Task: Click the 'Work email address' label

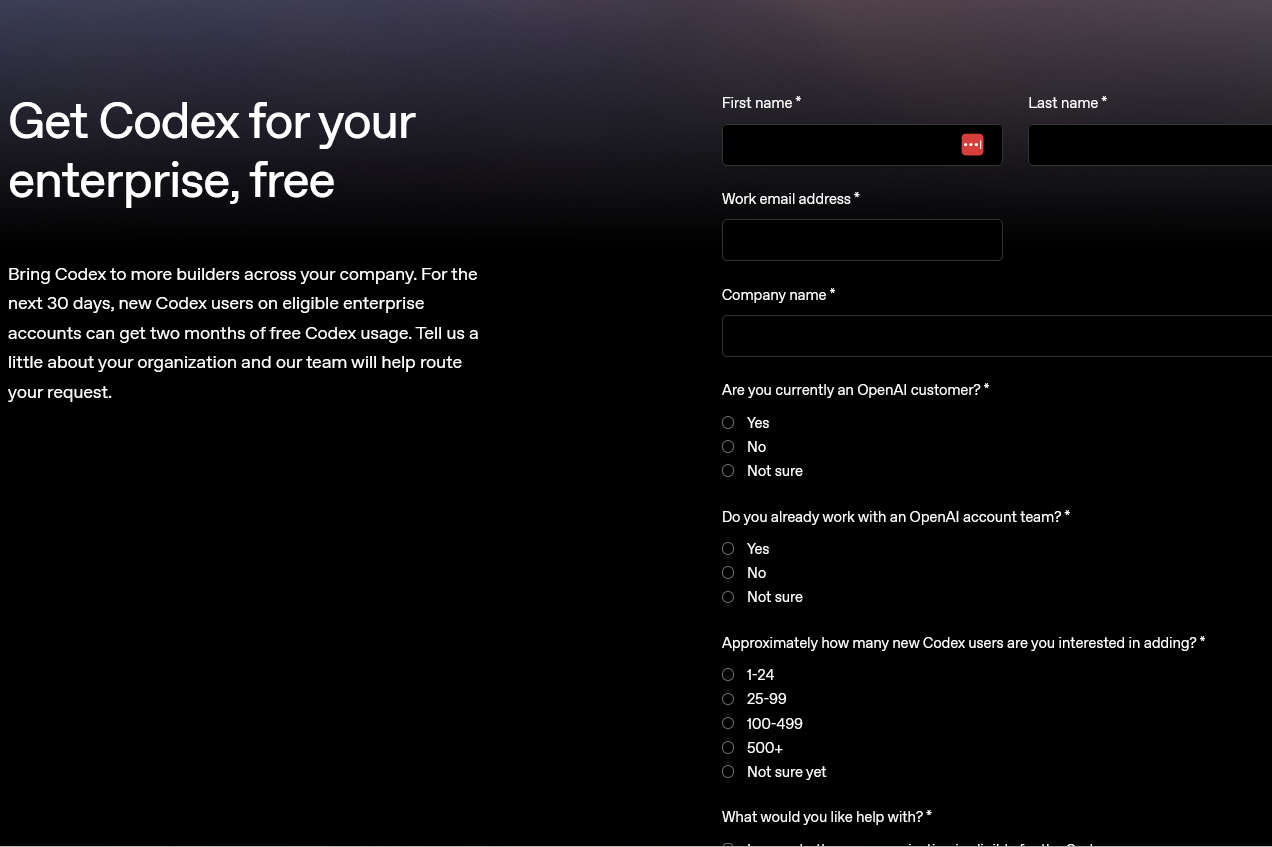Action: [790, 199]
